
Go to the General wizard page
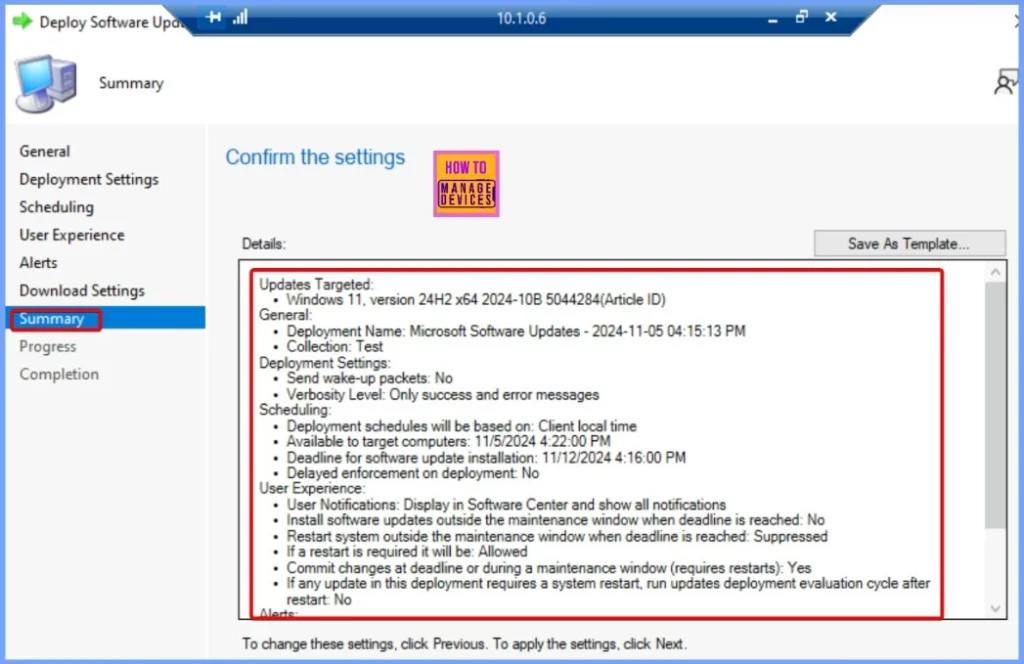[44, 151]
